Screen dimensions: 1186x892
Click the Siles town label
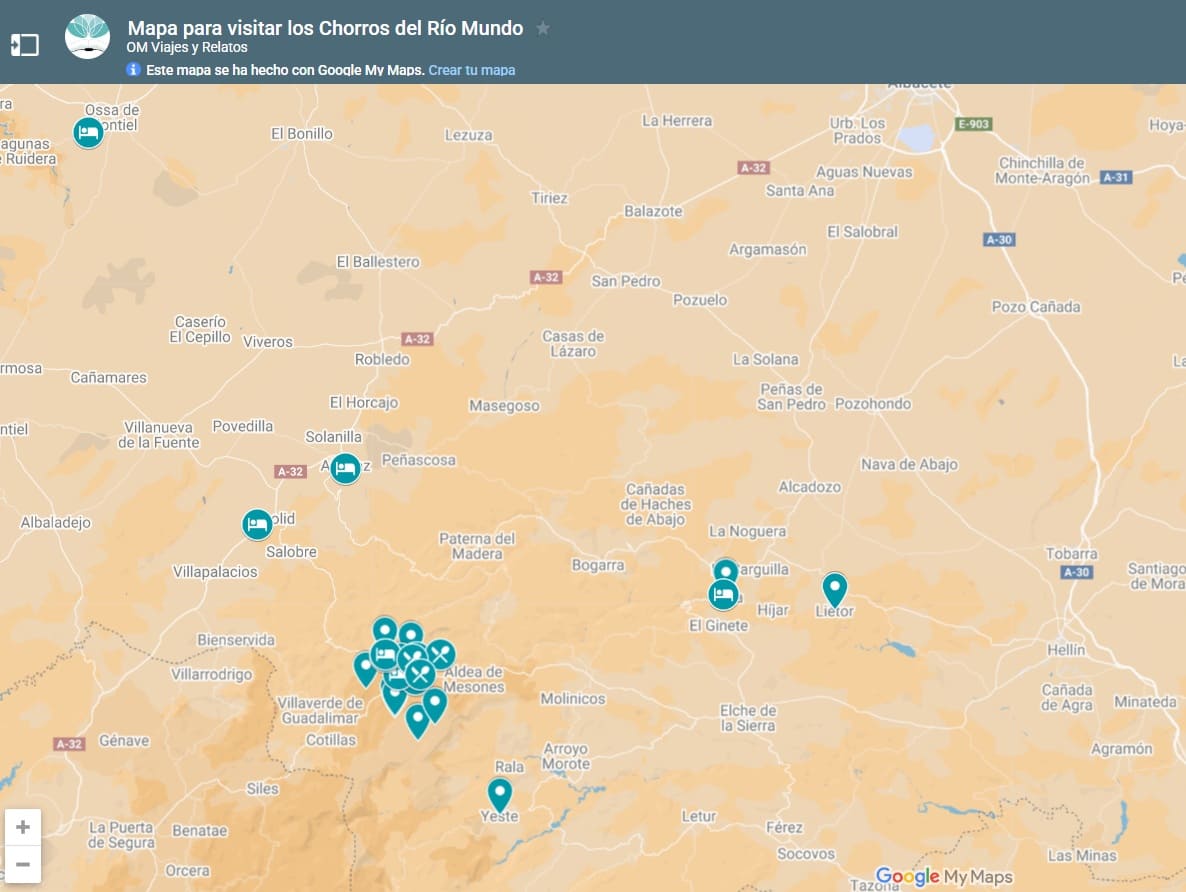click(x=262, y=788)
